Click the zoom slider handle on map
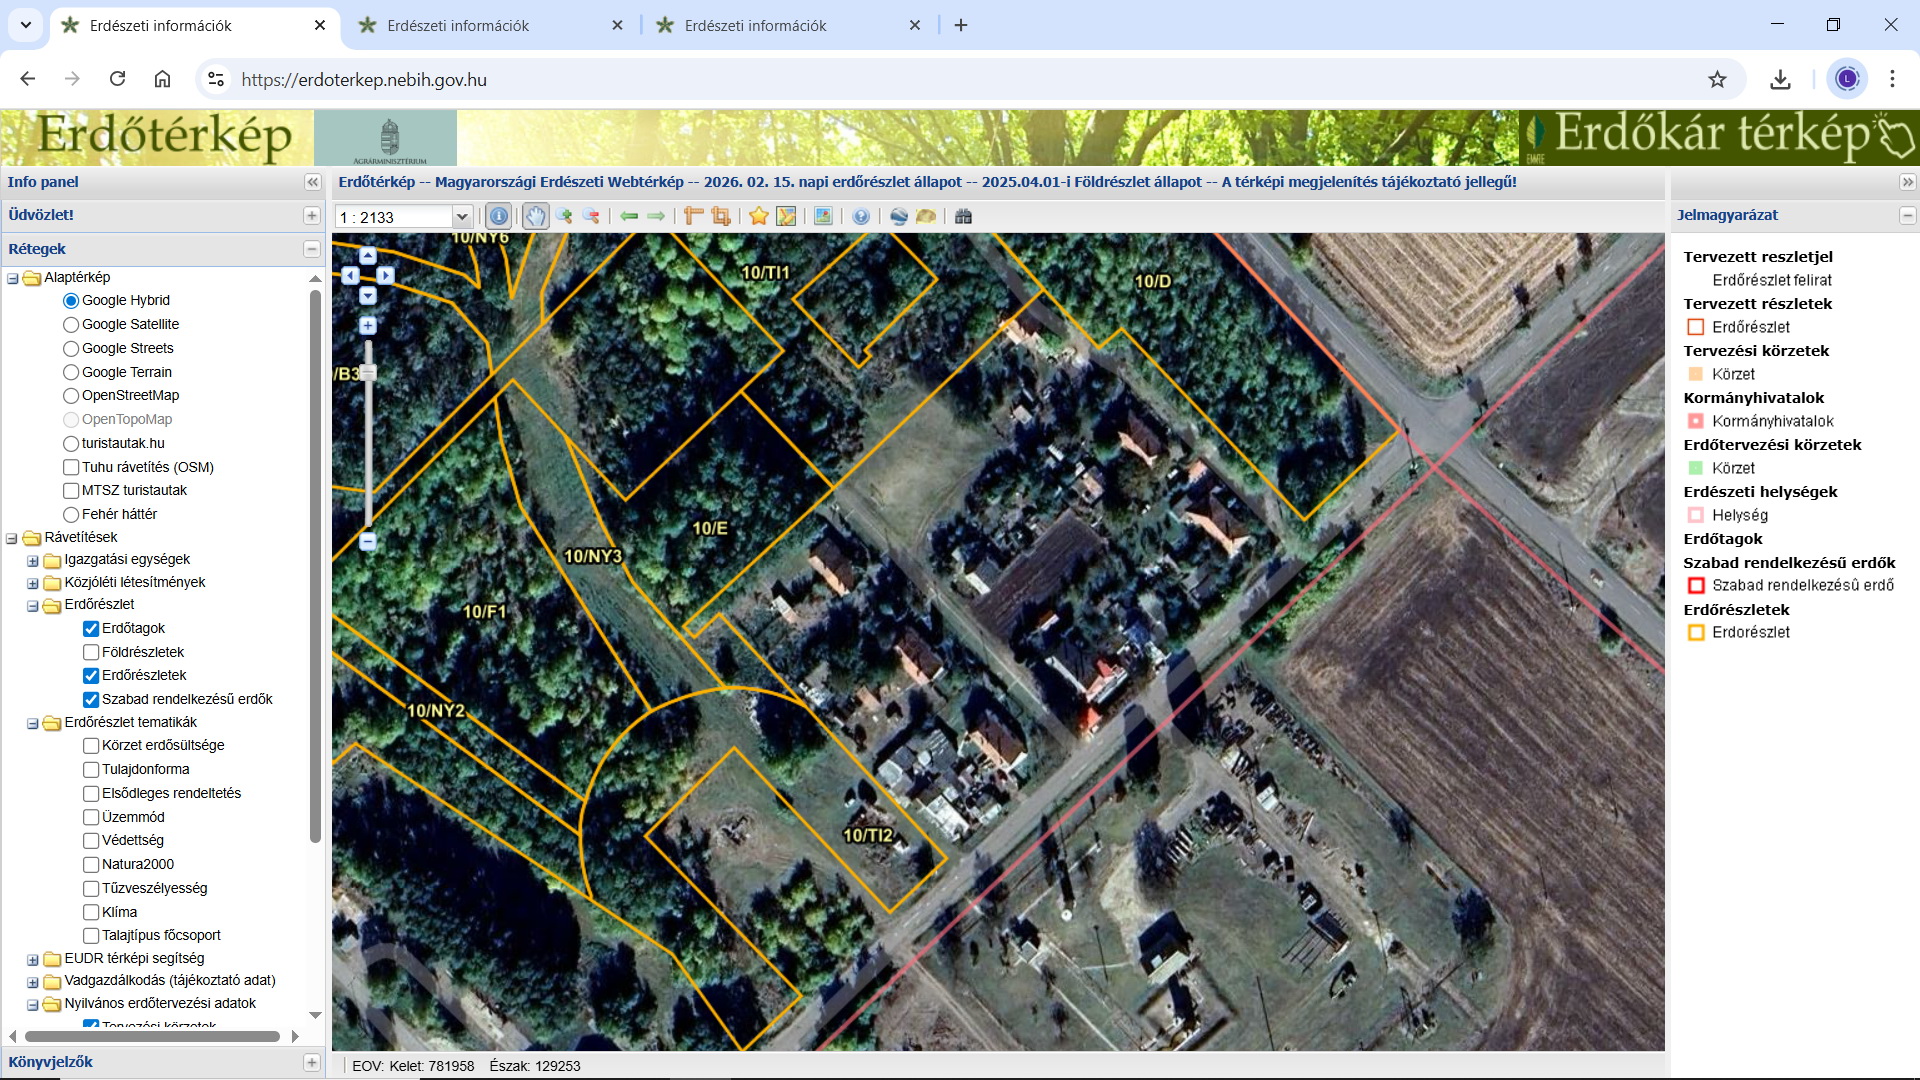The image size is (1920, 1080). point(368,373)
